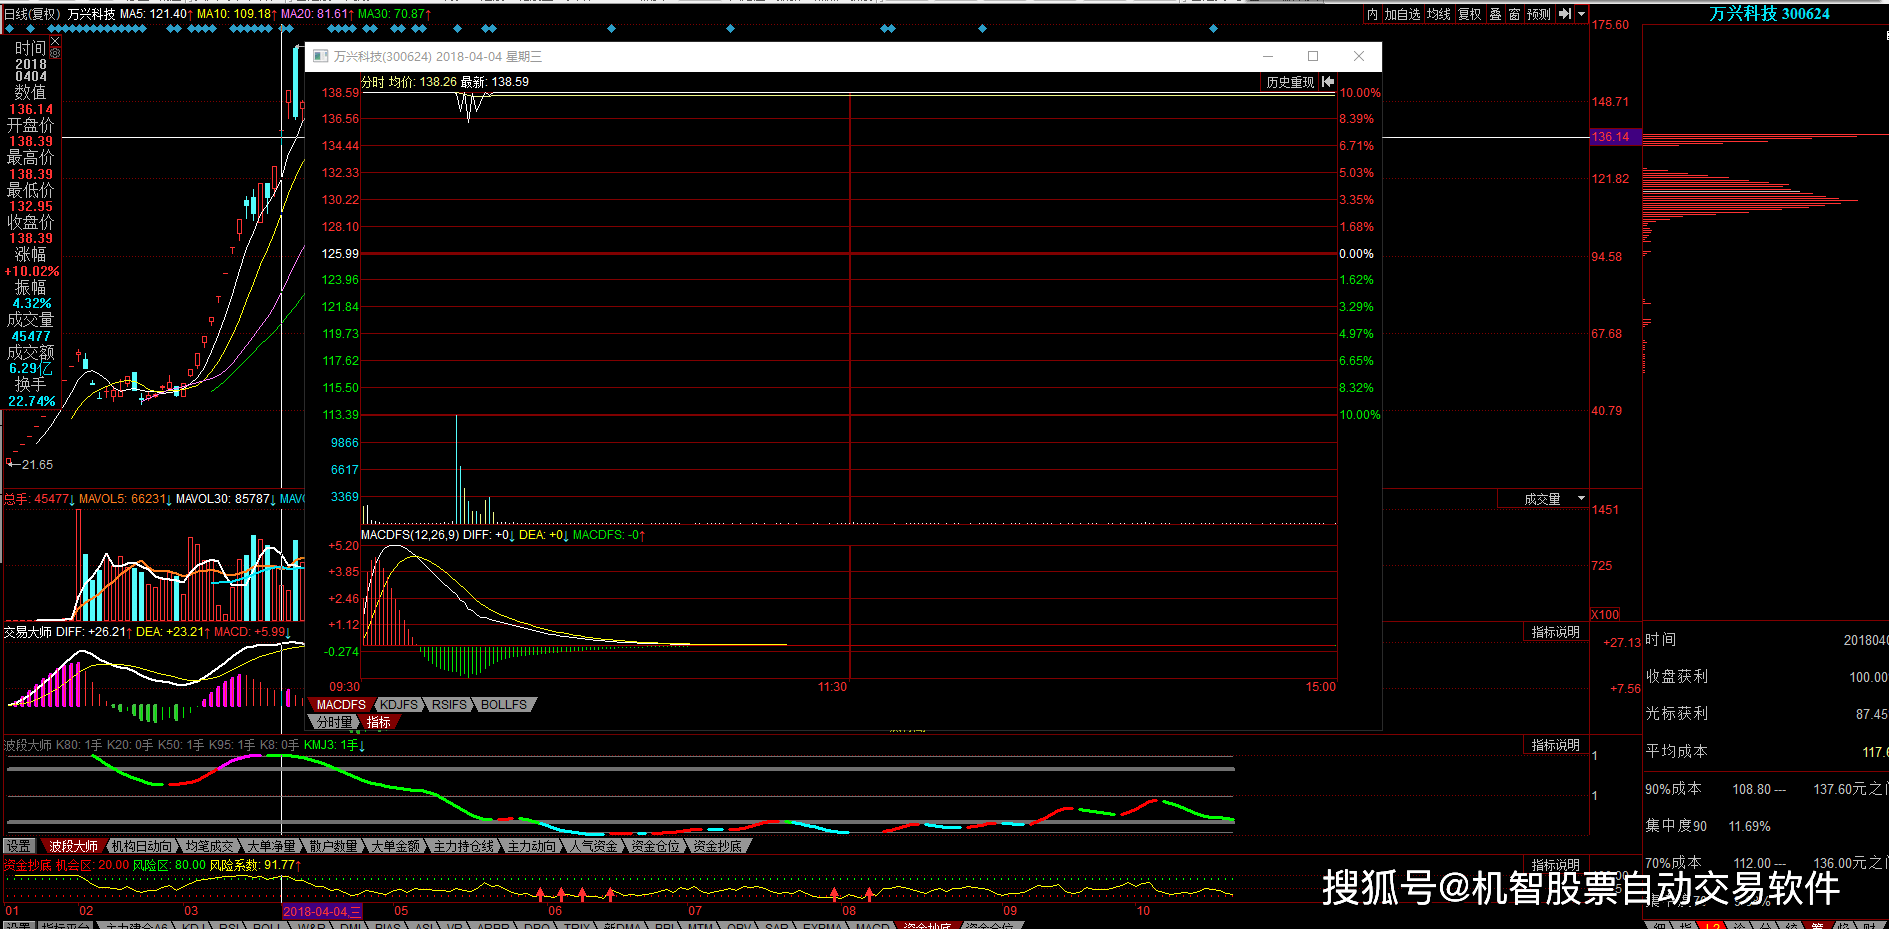This screenshot has height=929, width=1889.
Task: Click the 2018-04-04 date marker on timeline
Action: [321, 911]
